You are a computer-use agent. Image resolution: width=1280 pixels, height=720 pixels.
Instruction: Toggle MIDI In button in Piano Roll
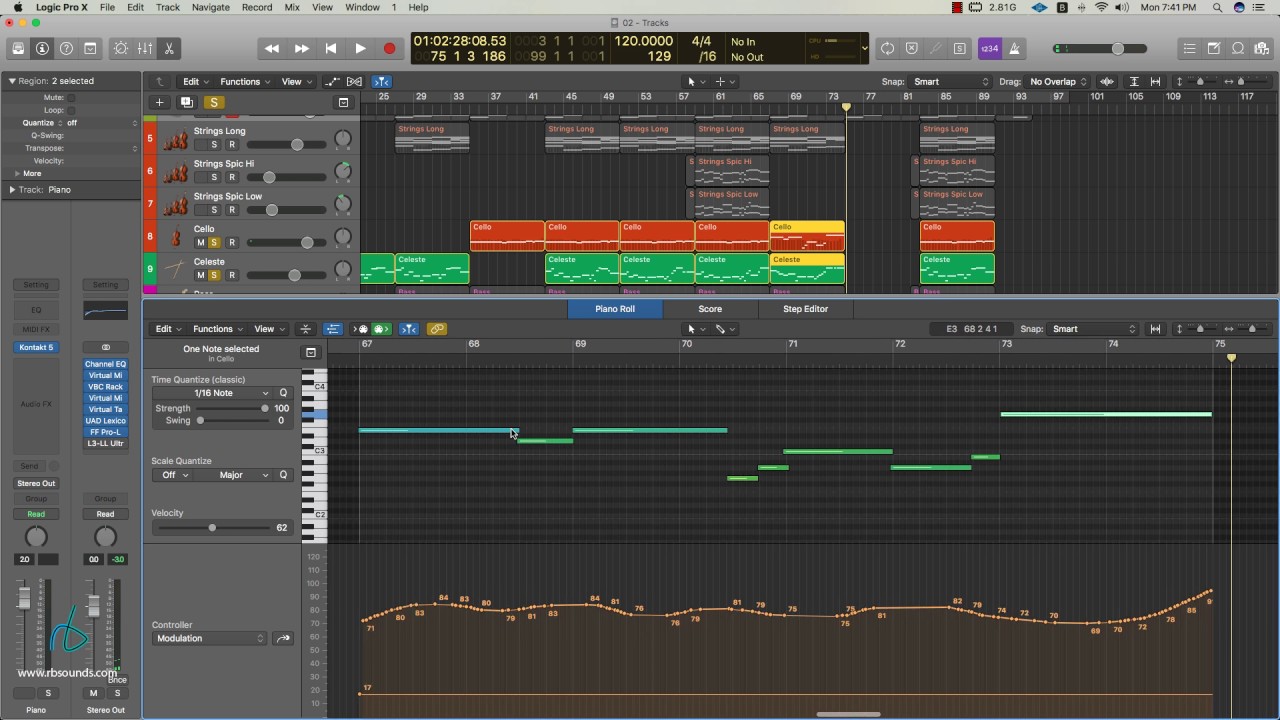[361, 329]
